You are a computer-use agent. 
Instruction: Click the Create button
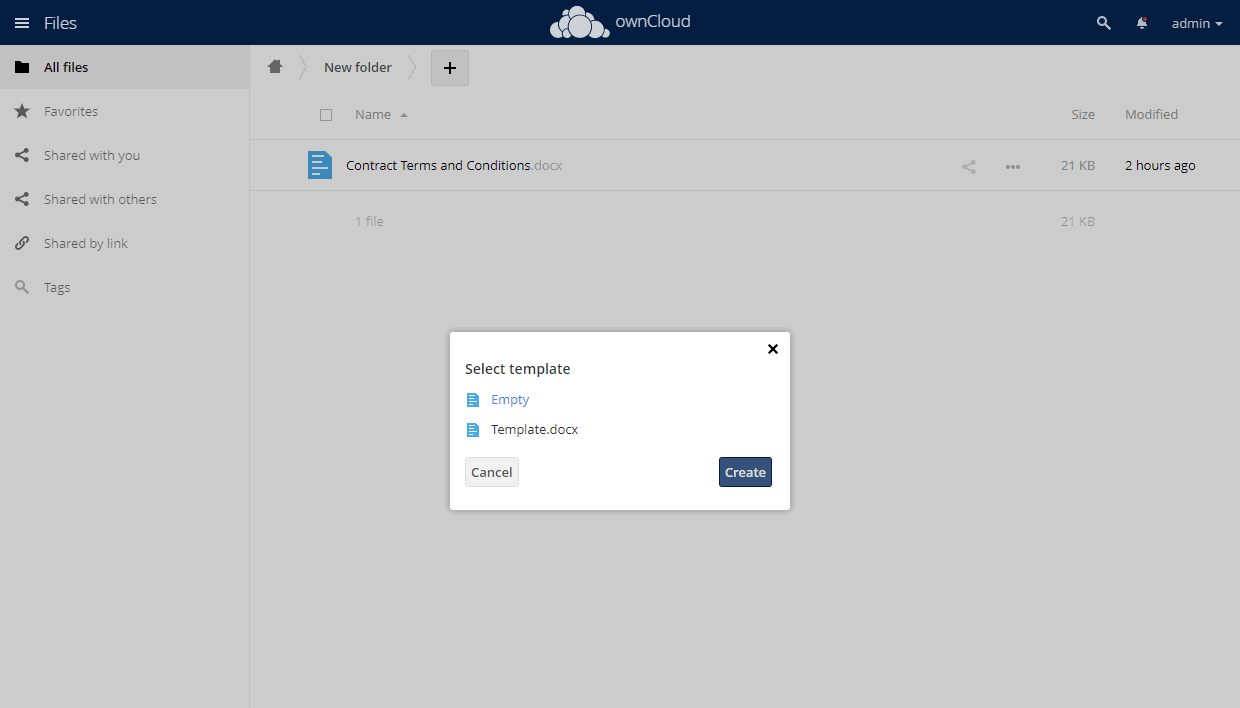pos(745,472)
